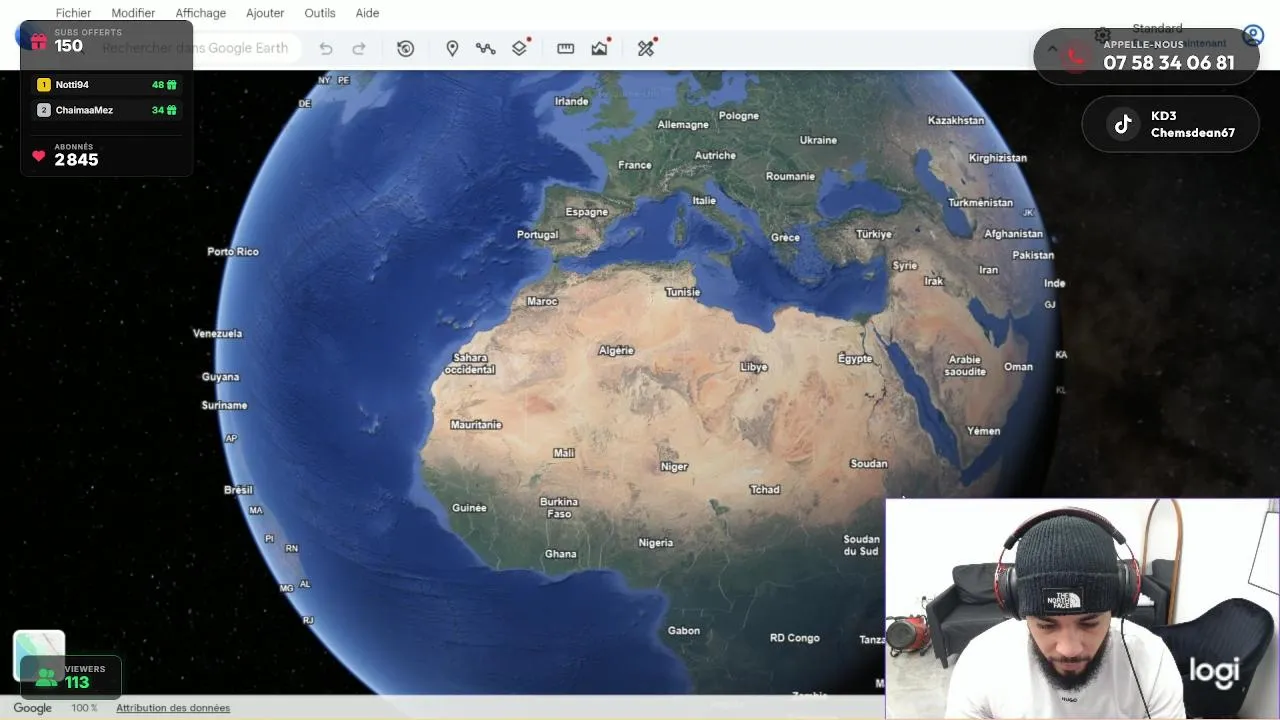Select the Arabie saoudite label
Viewport: 1280px width, 720px height.
pyautogui.click(x=965, y=365)
